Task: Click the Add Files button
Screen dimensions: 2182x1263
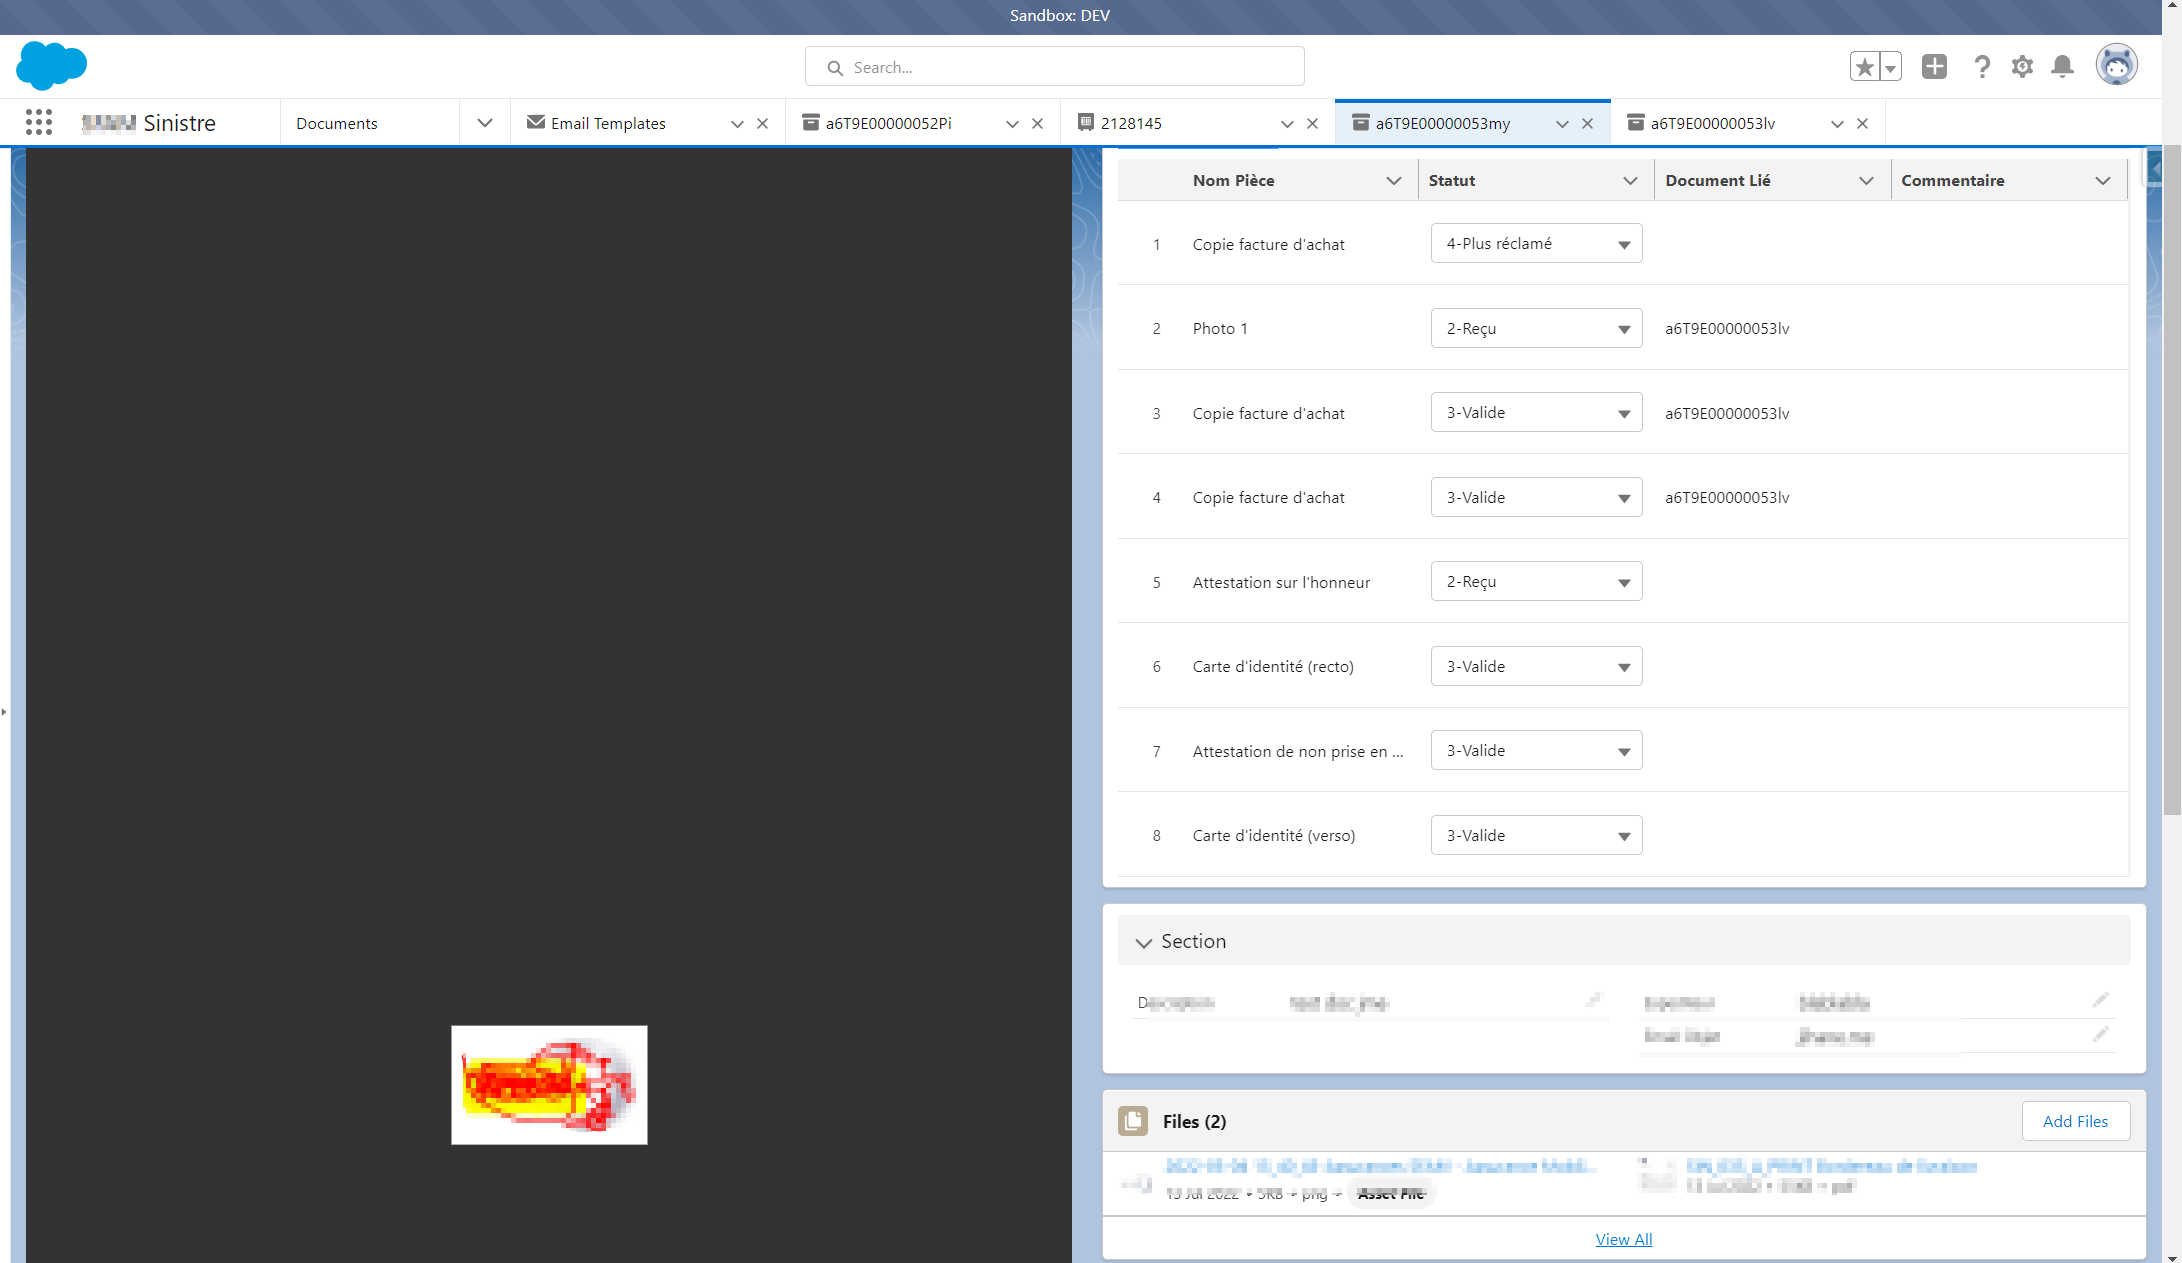Action: pos(2075,1121)
